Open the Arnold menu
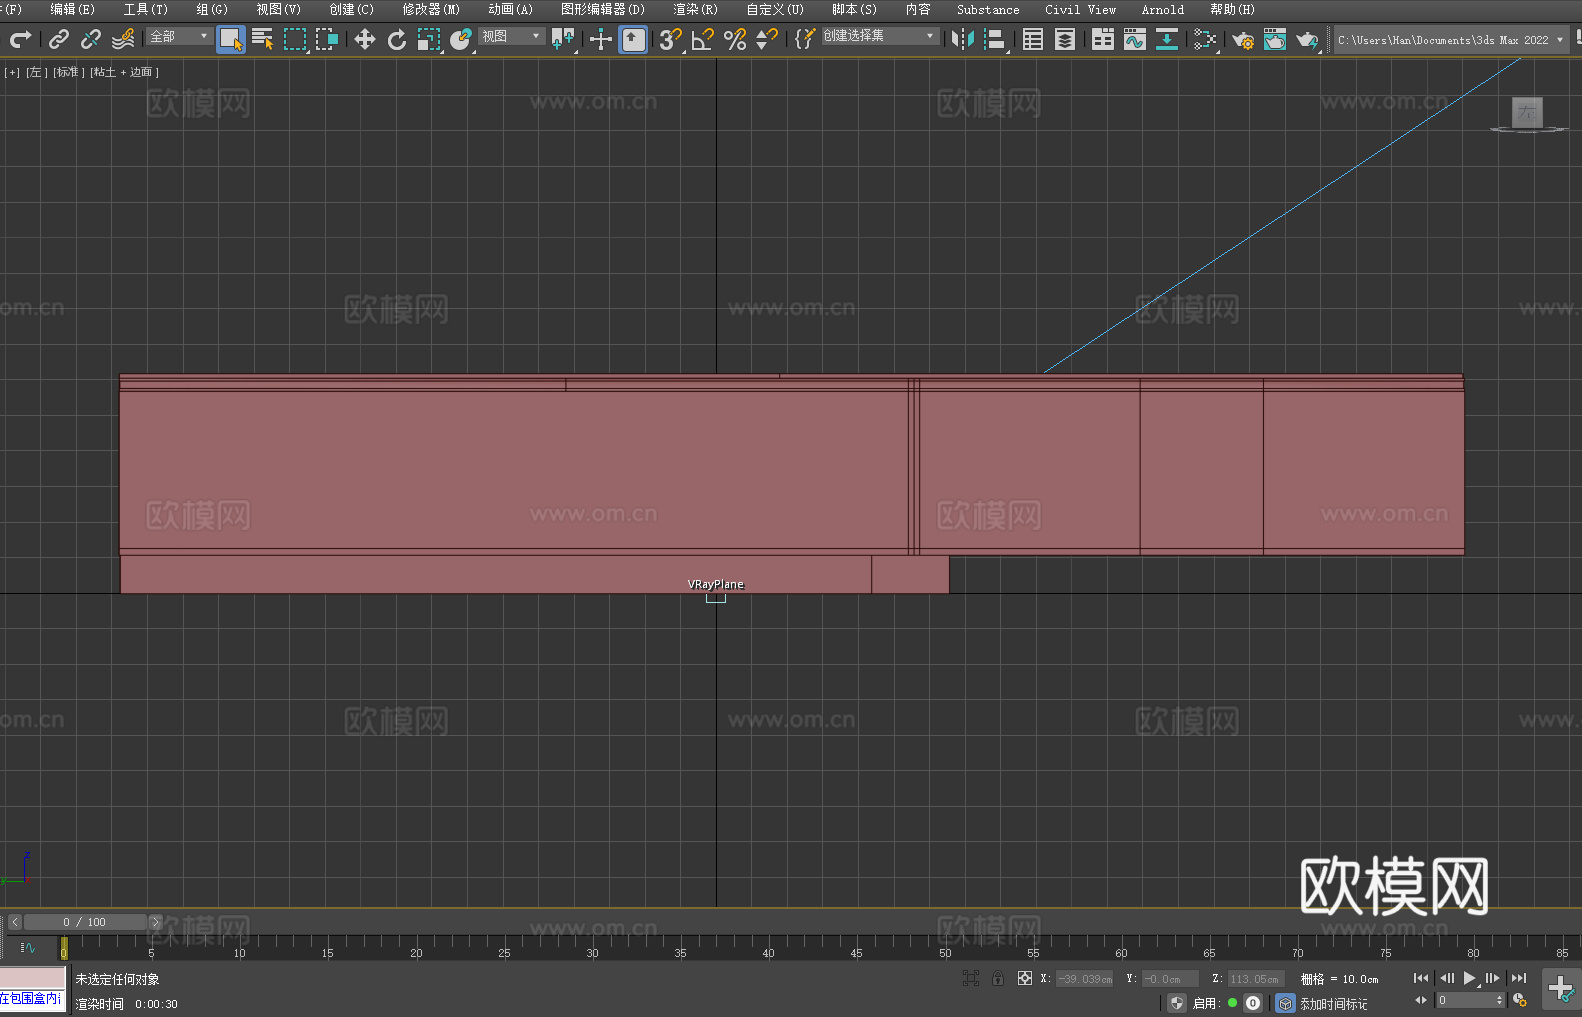 1162,10
